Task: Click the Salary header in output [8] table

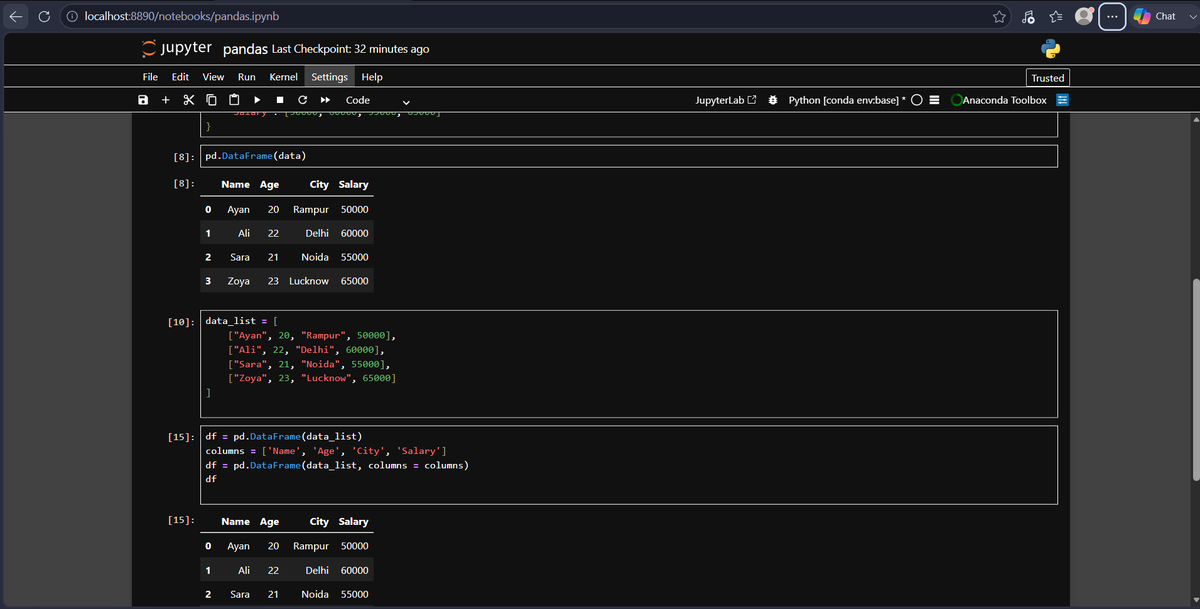Action: 353,184
